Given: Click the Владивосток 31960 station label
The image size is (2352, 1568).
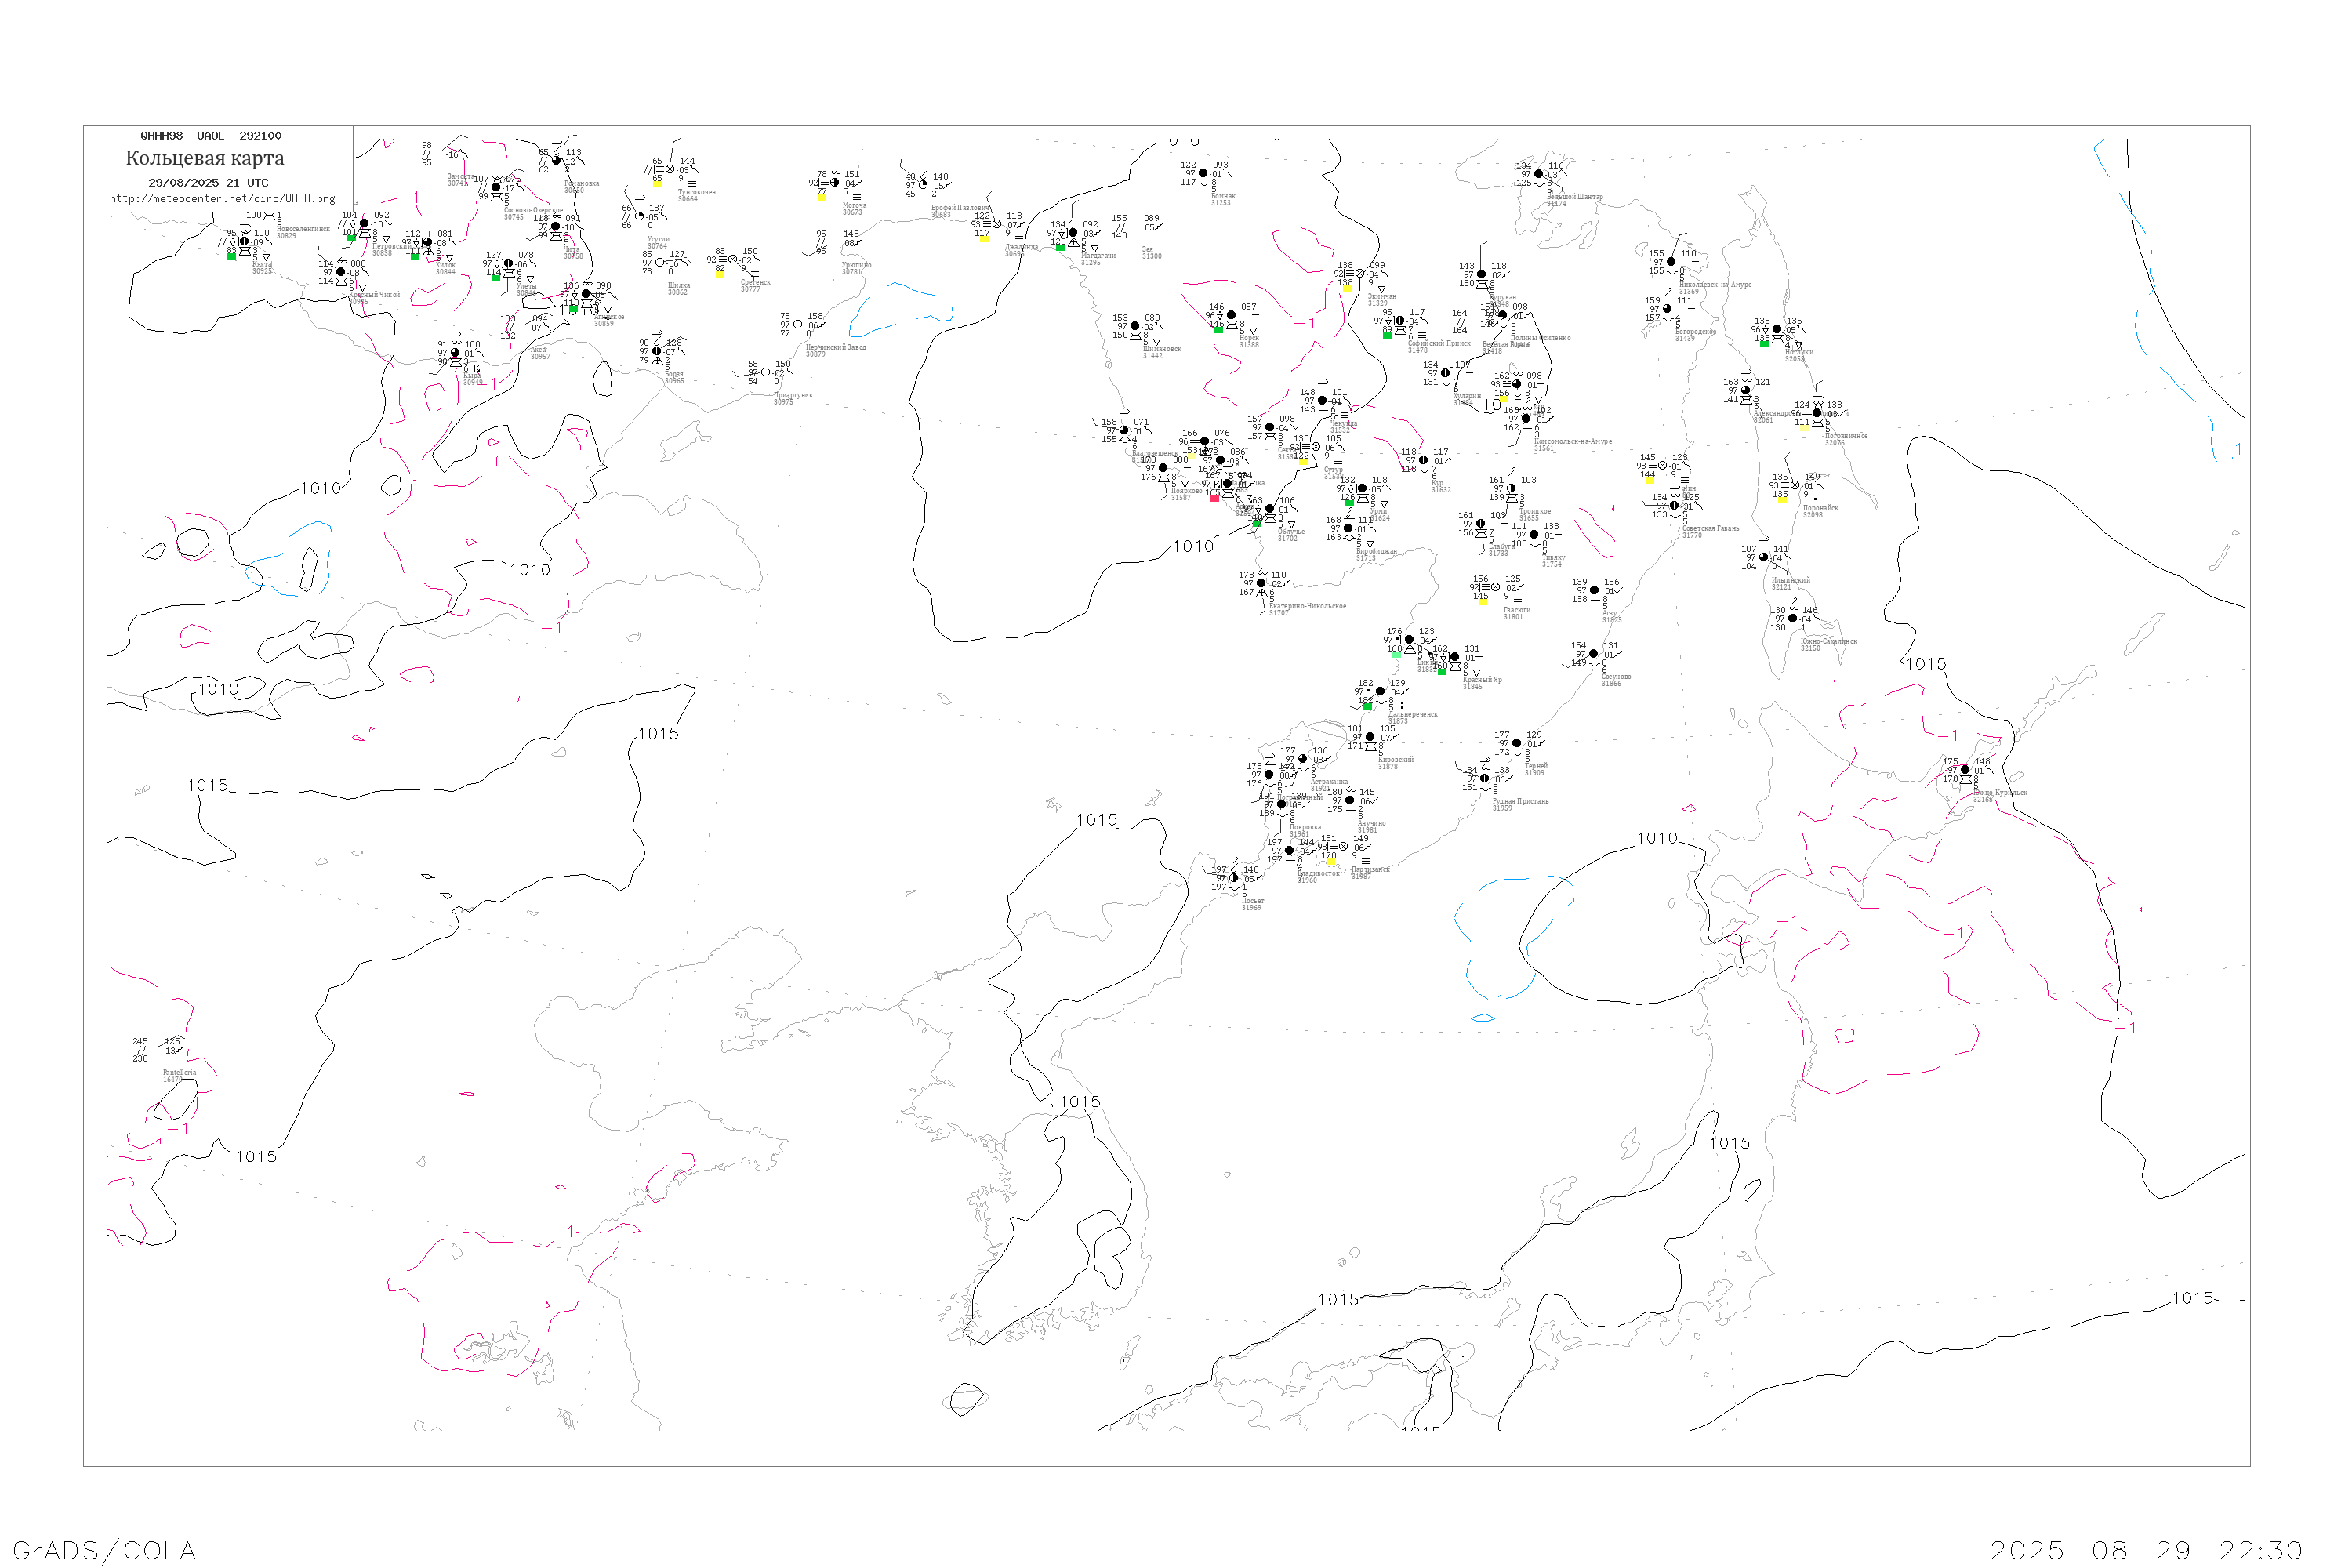Looking at the screenshot, I should point(1319,876).
